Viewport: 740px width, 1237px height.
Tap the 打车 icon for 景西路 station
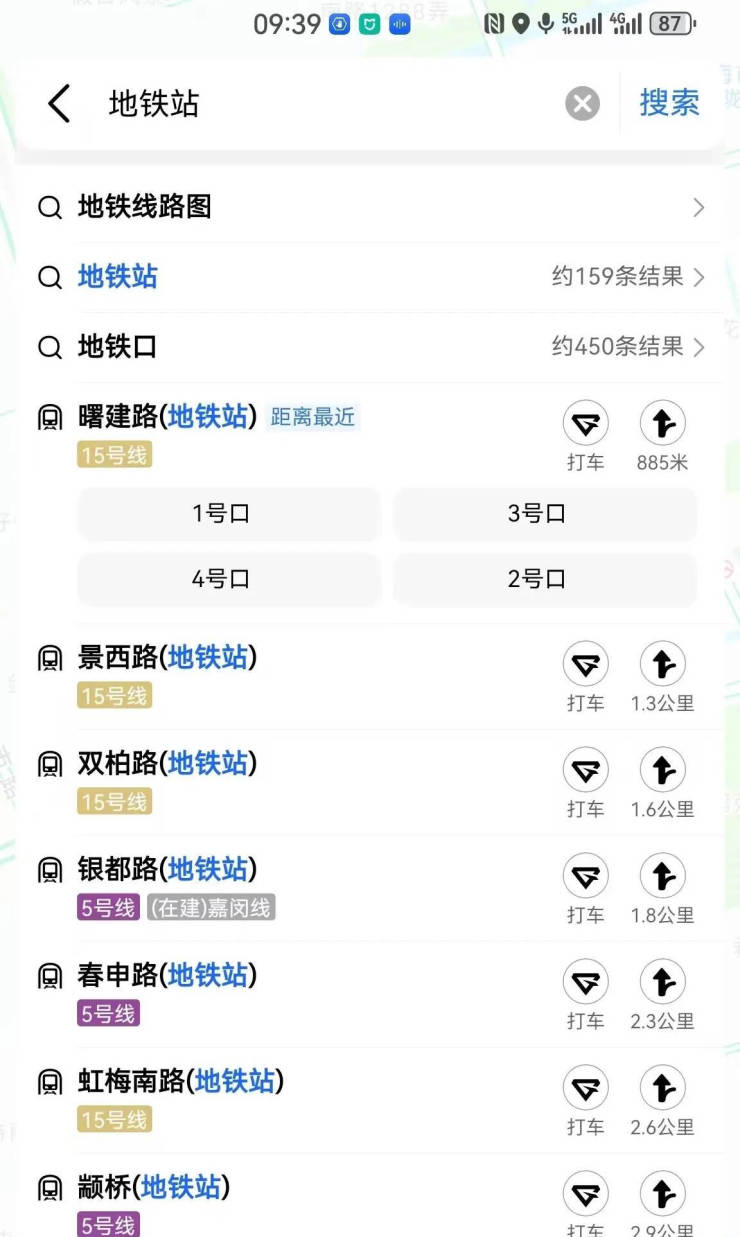585,665
